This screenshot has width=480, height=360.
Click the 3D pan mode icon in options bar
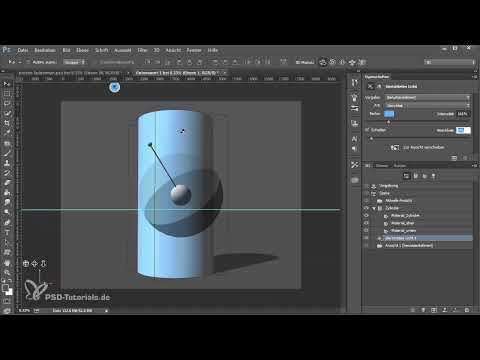point(342,62)
